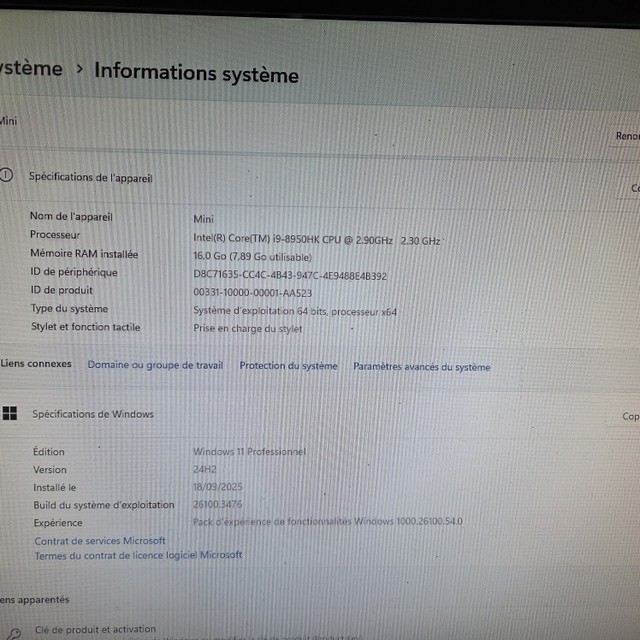
Task: Click the key icon next to Clé de produit
Action: pos(15,633)
